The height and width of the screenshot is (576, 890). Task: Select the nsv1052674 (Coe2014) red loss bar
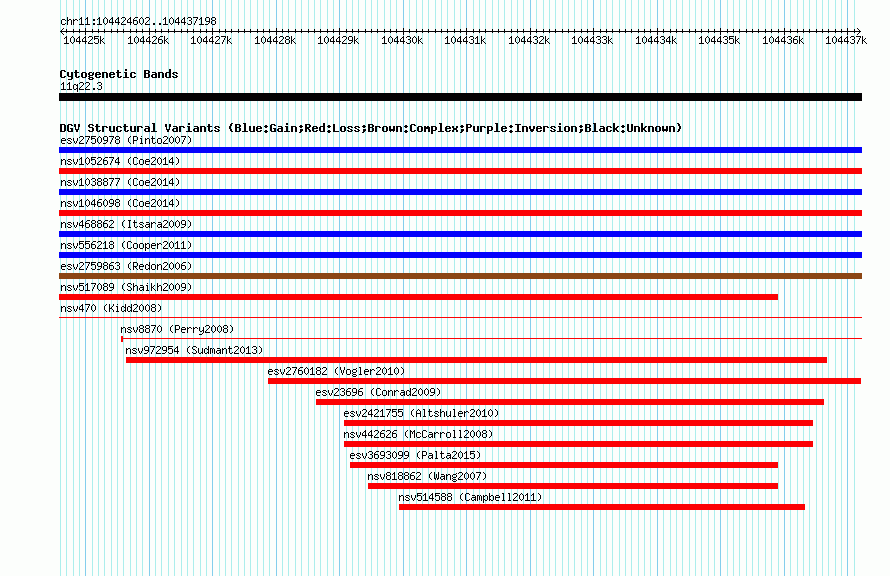[x=460, y=171]
